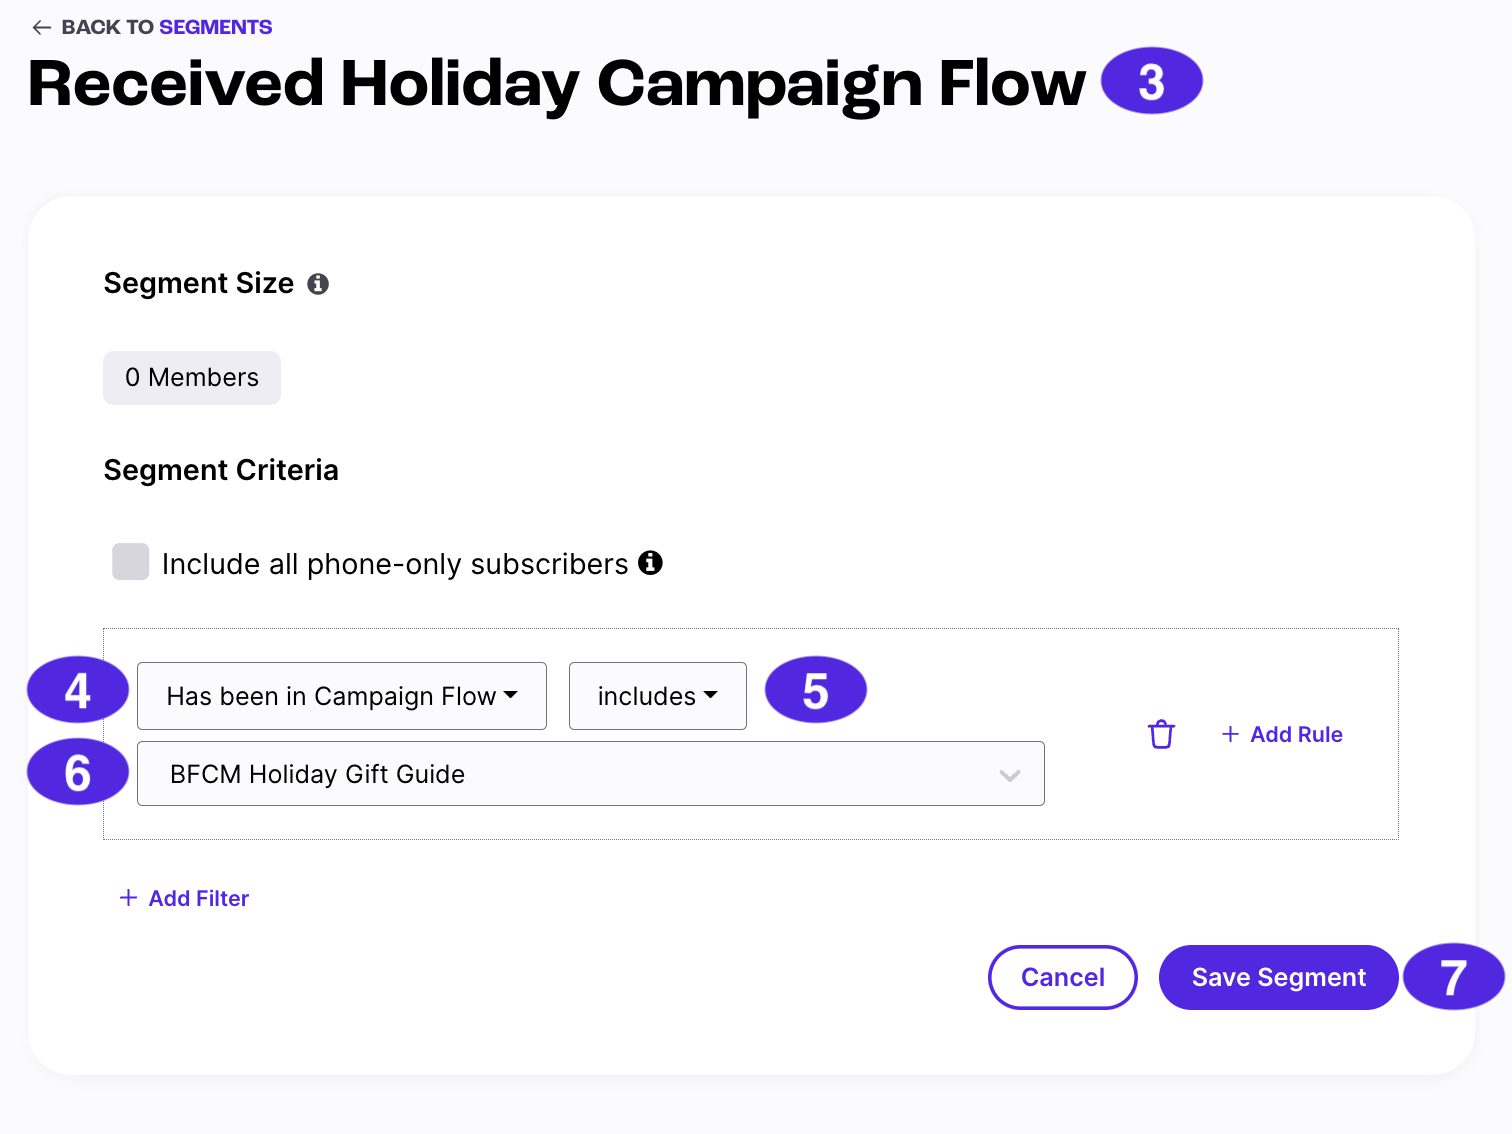Image resolution: width=1512 pixels, height=1134 pixels.
Task: Click Save Segment
Action: pos(1278,977)
